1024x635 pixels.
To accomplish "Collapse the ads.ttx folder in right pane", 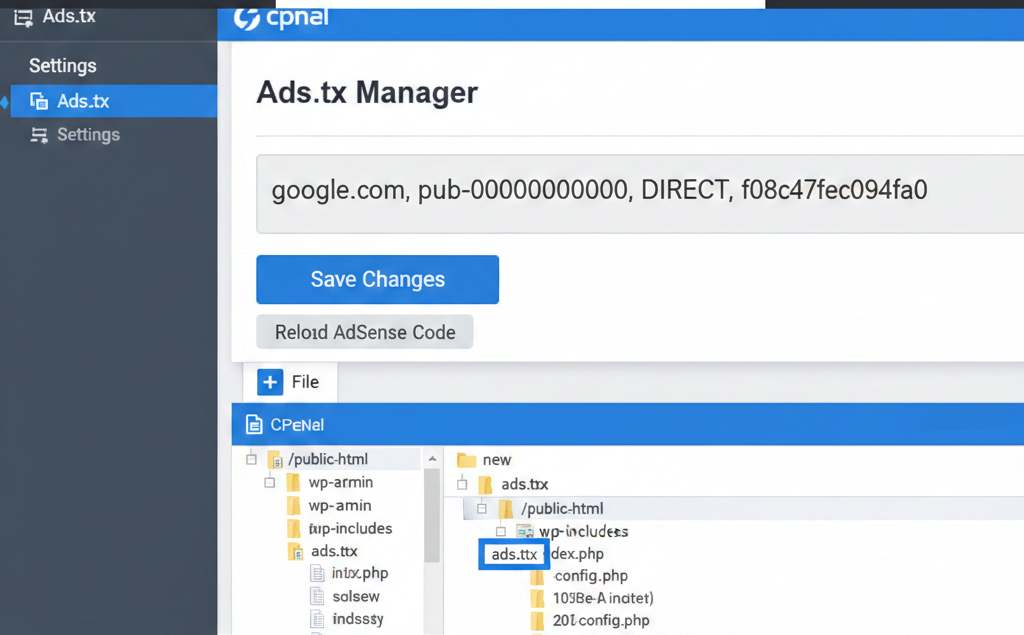I will pos(462,484).
